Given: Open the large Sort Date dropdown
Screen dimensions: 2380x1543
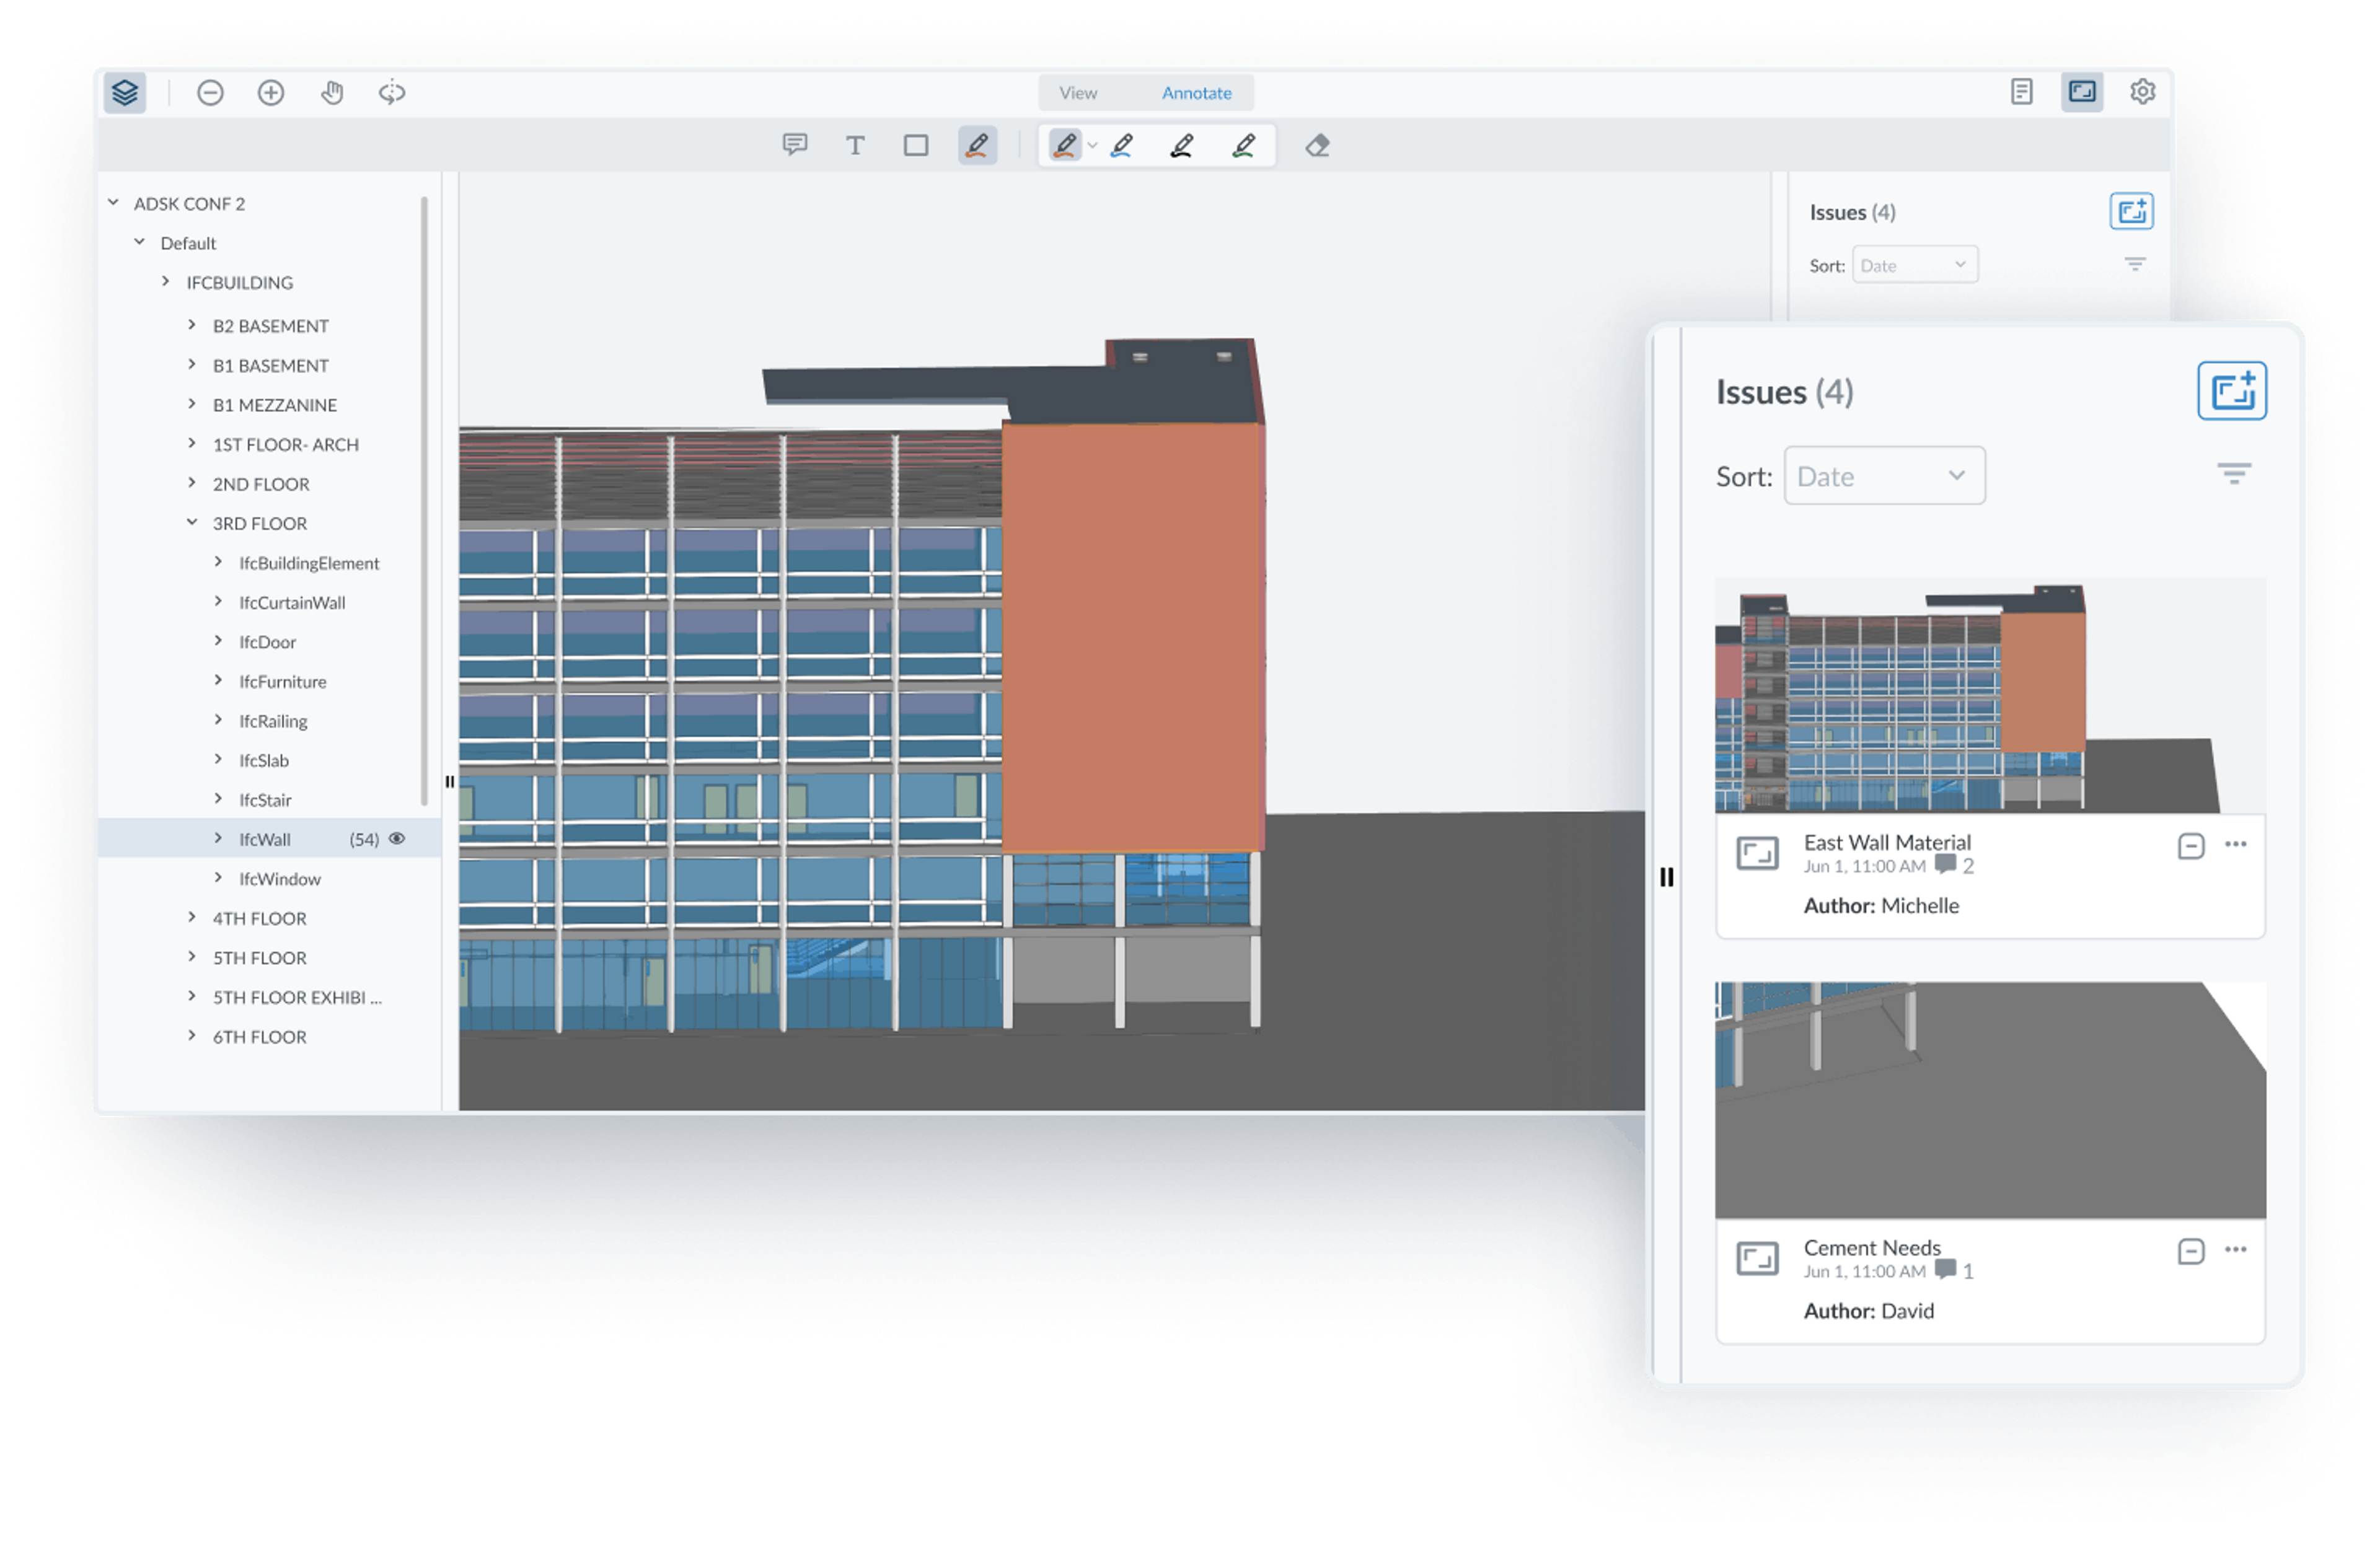Looking at the screenshot, I should pos(1884,476).
